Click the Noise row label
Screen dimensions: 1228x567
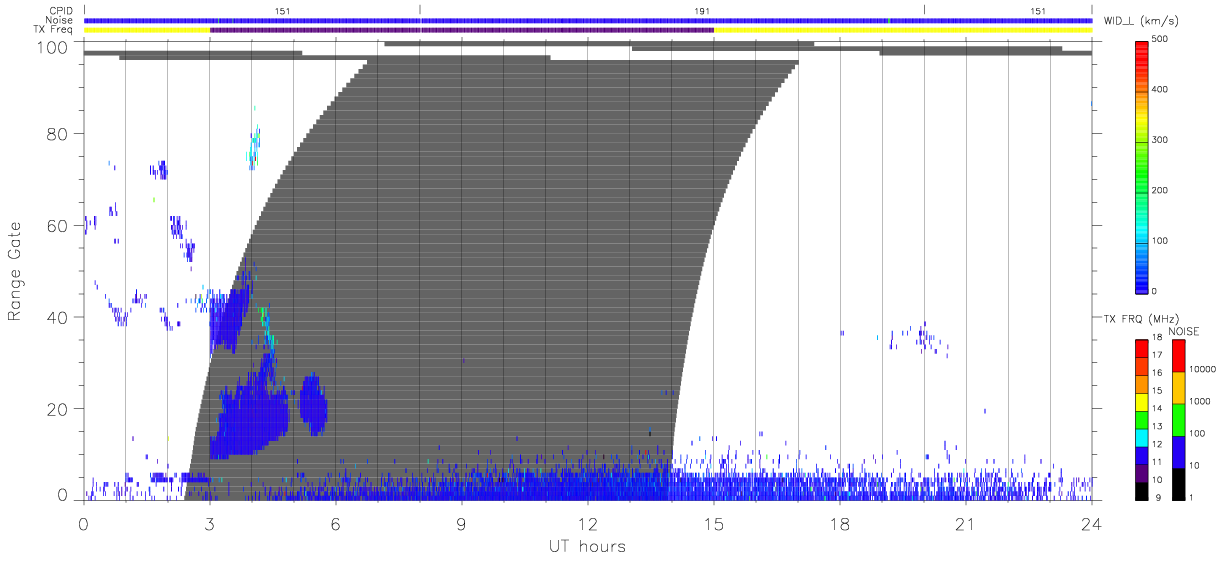coord(59,20)
